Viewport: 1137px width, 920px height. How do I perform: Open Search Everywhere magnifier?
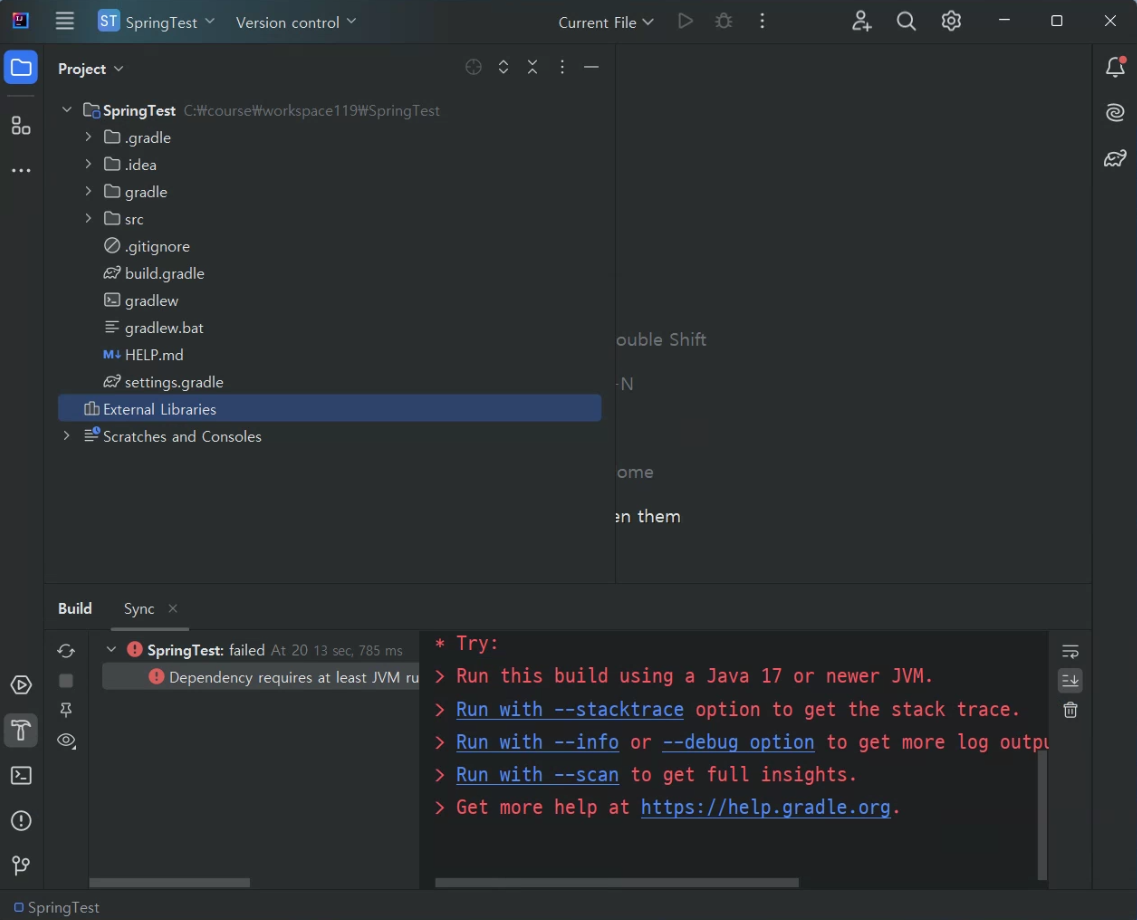[906, 21]
